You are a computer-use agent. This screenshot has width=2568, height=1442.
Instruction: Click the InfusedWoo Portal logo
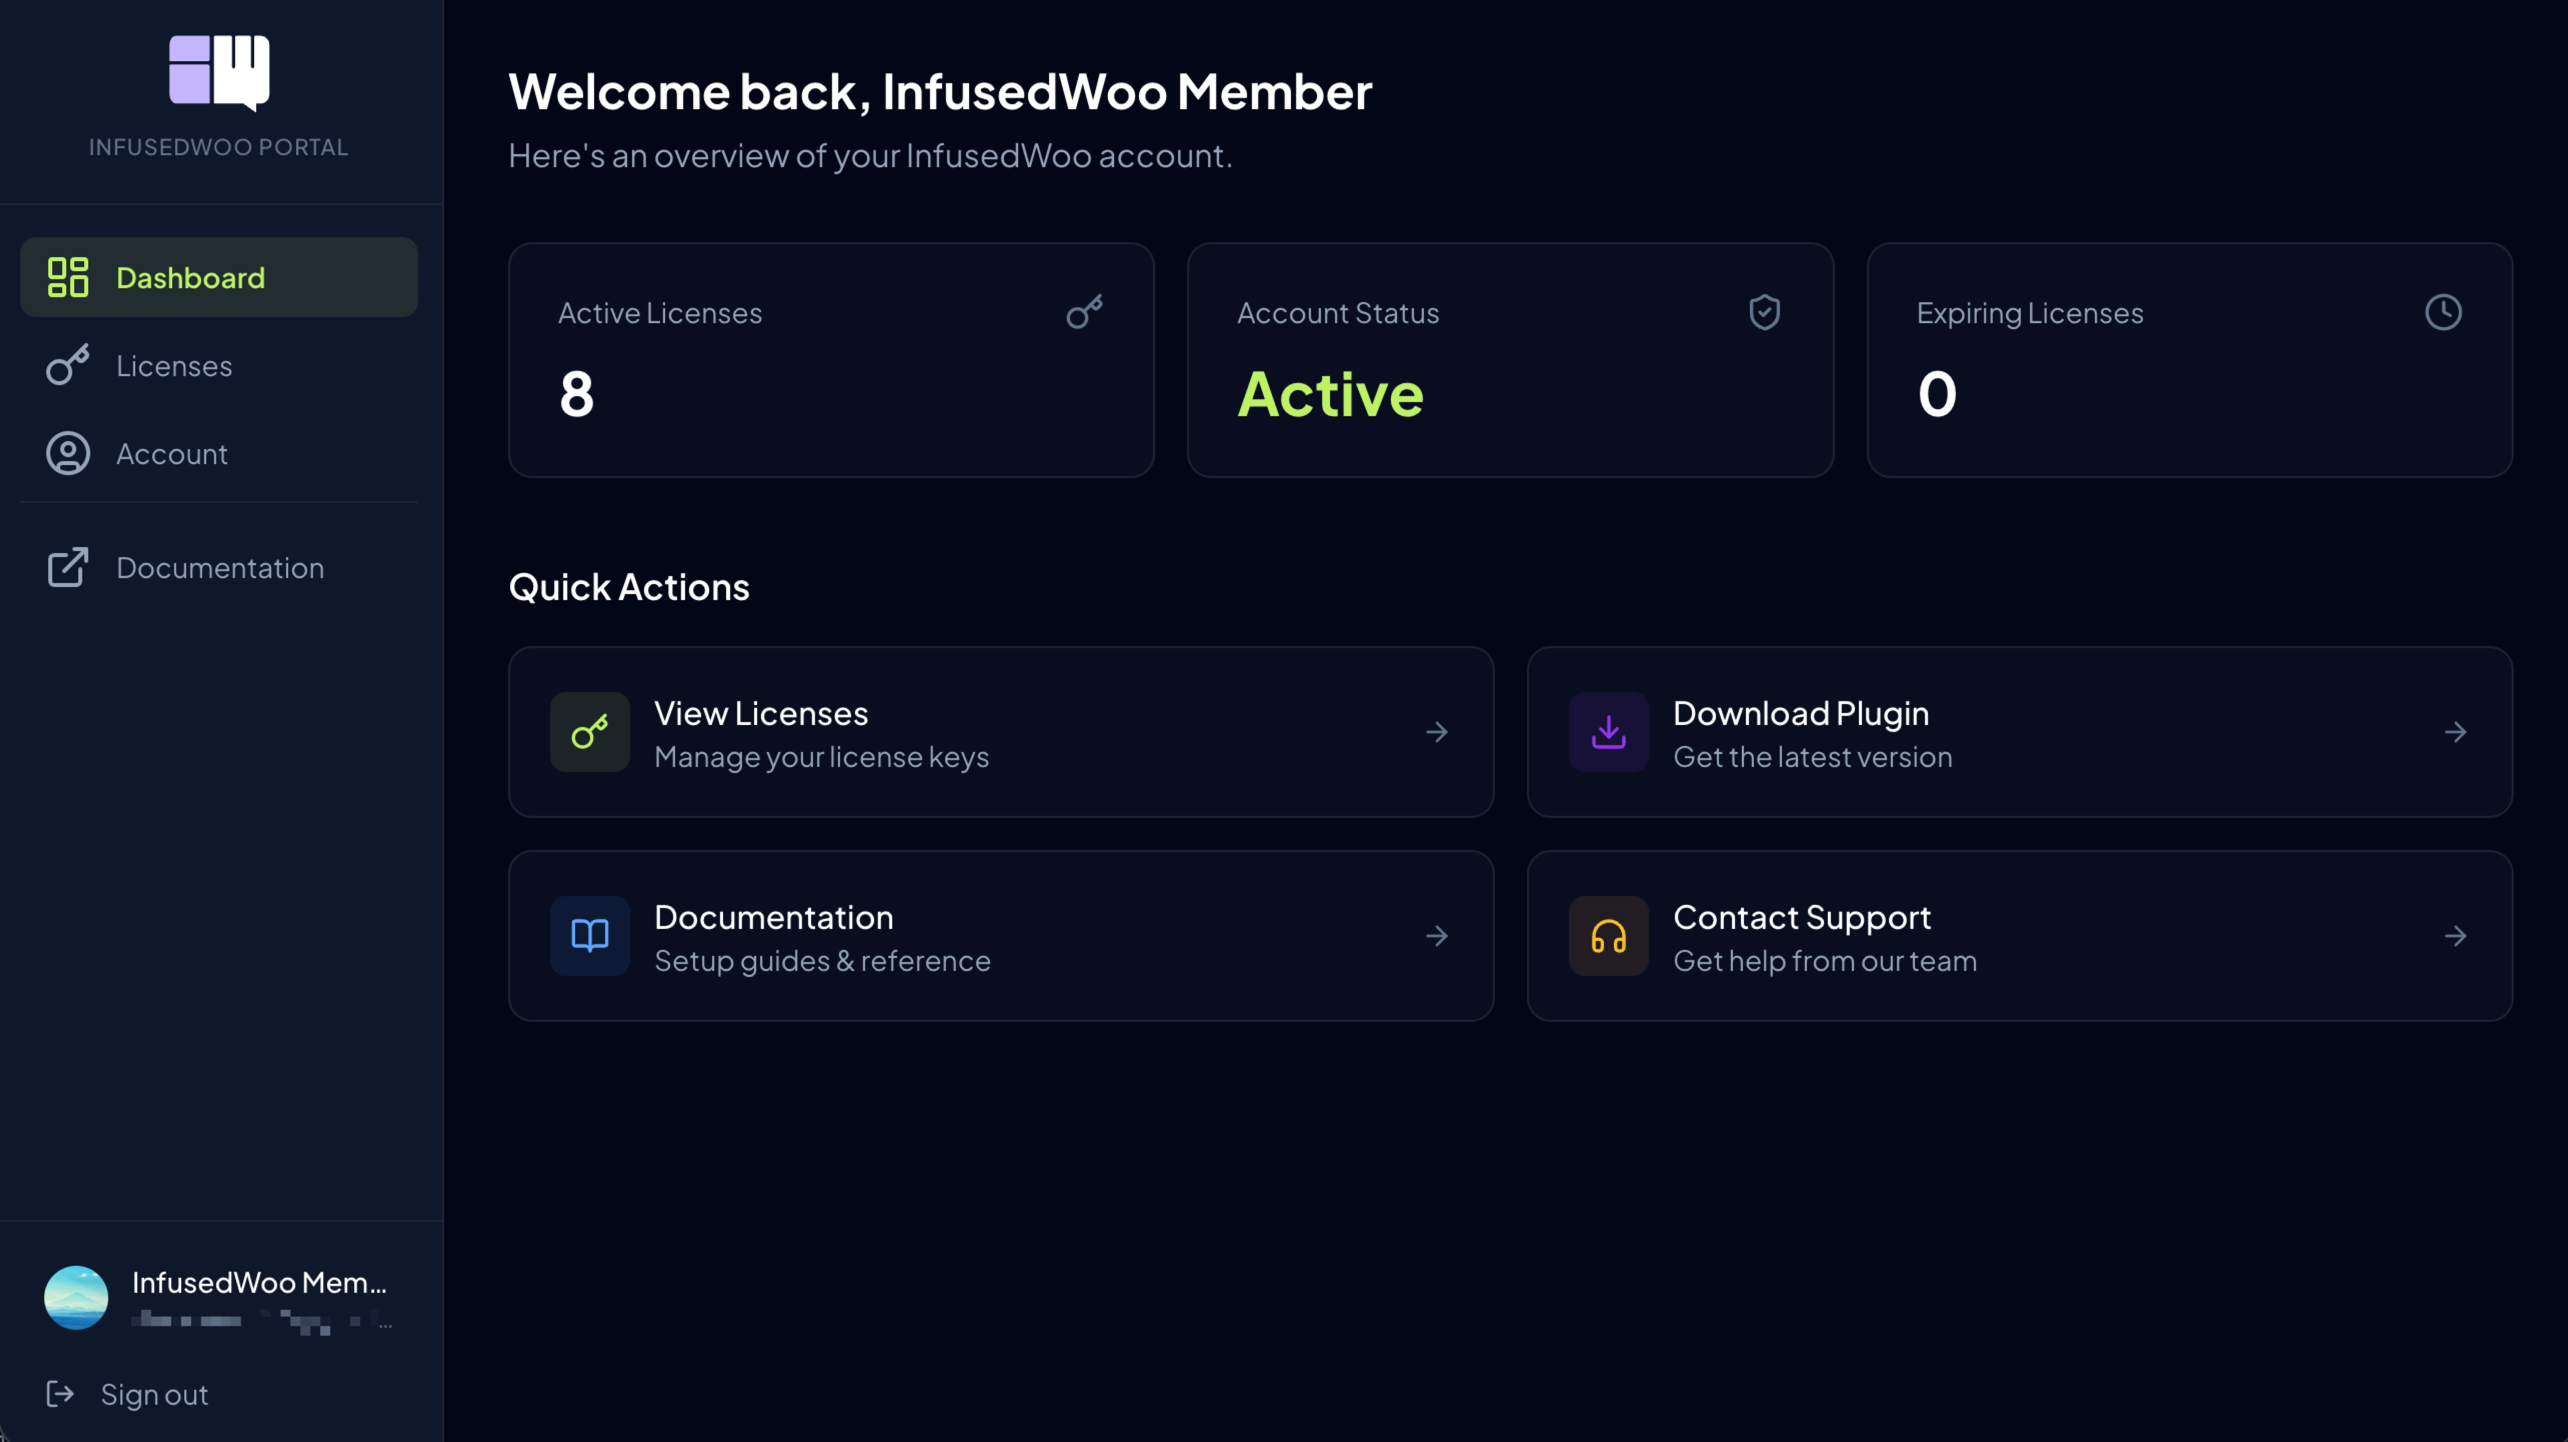(x=218, y=71)
